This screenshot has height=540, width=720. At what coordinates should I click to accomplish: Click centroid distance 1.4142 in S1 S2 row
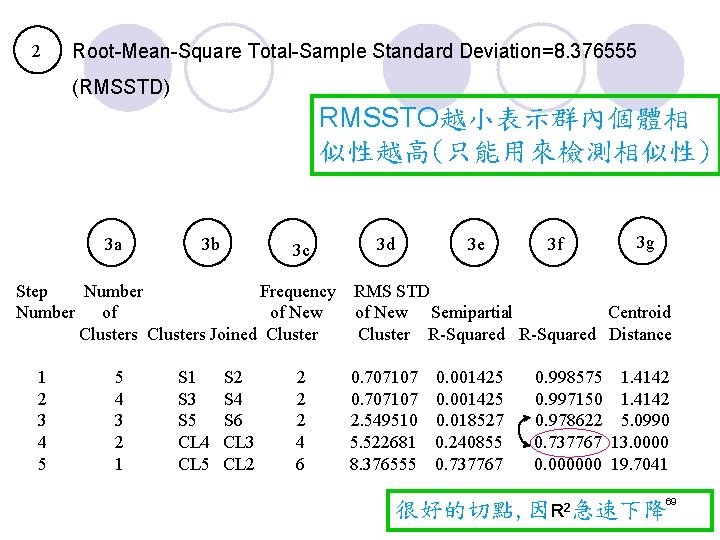click(645, 377)
